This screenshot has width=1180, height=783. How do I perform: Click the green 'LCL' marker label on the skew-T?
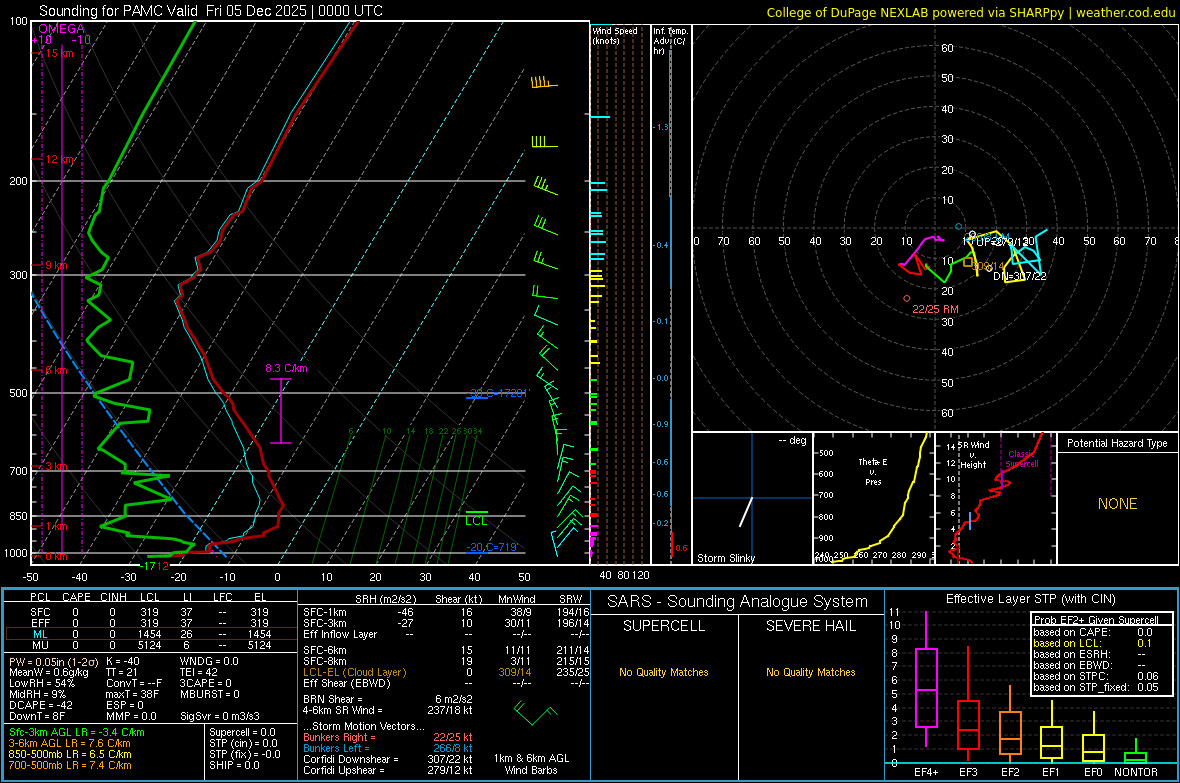pyautogui.click(x=476, y=521)
